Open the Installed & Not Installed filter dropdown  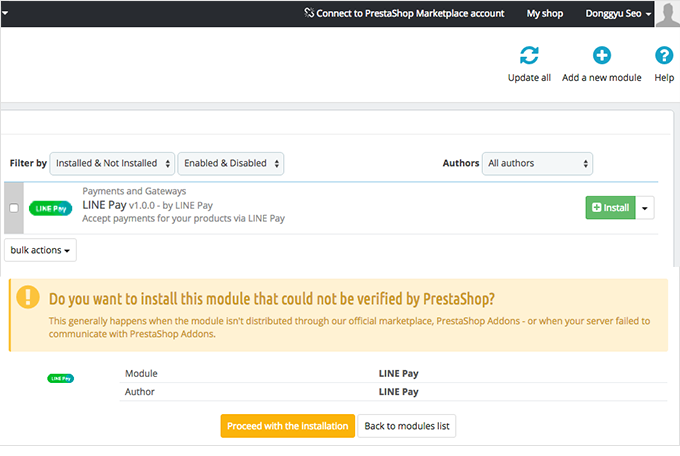point(112,164)
